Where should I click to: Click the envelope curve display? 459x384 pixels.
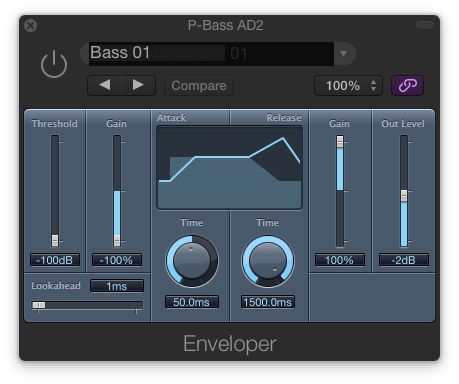point(230,167)
